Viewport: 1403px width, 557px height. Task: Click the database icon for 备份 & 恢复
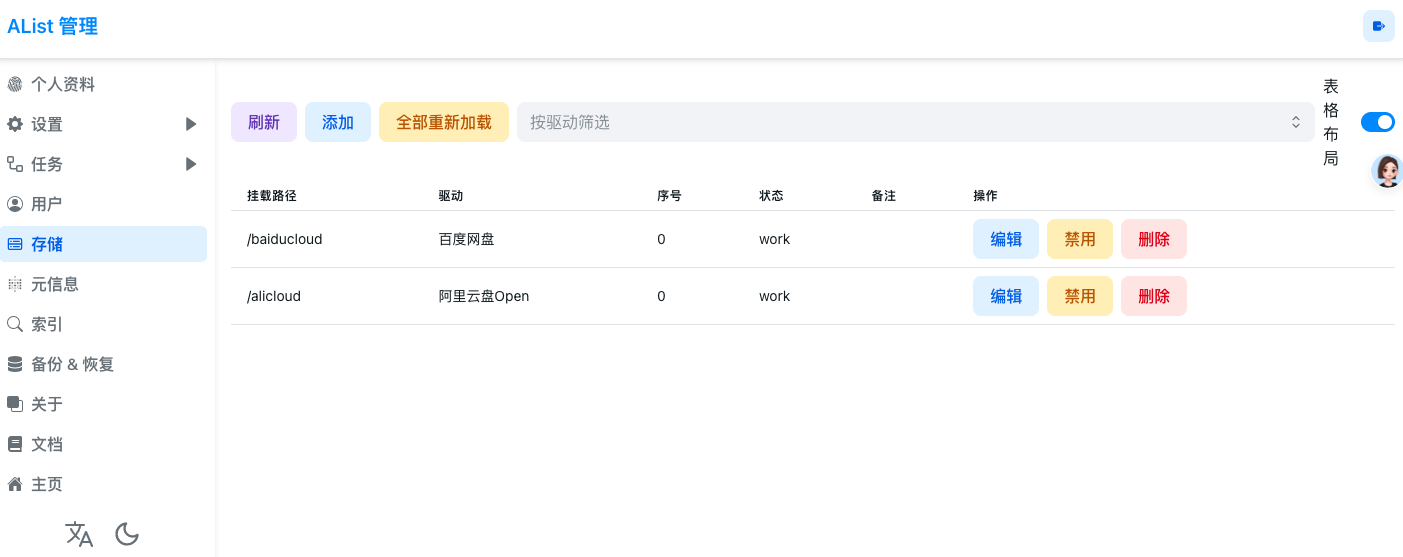pos(15,364)
